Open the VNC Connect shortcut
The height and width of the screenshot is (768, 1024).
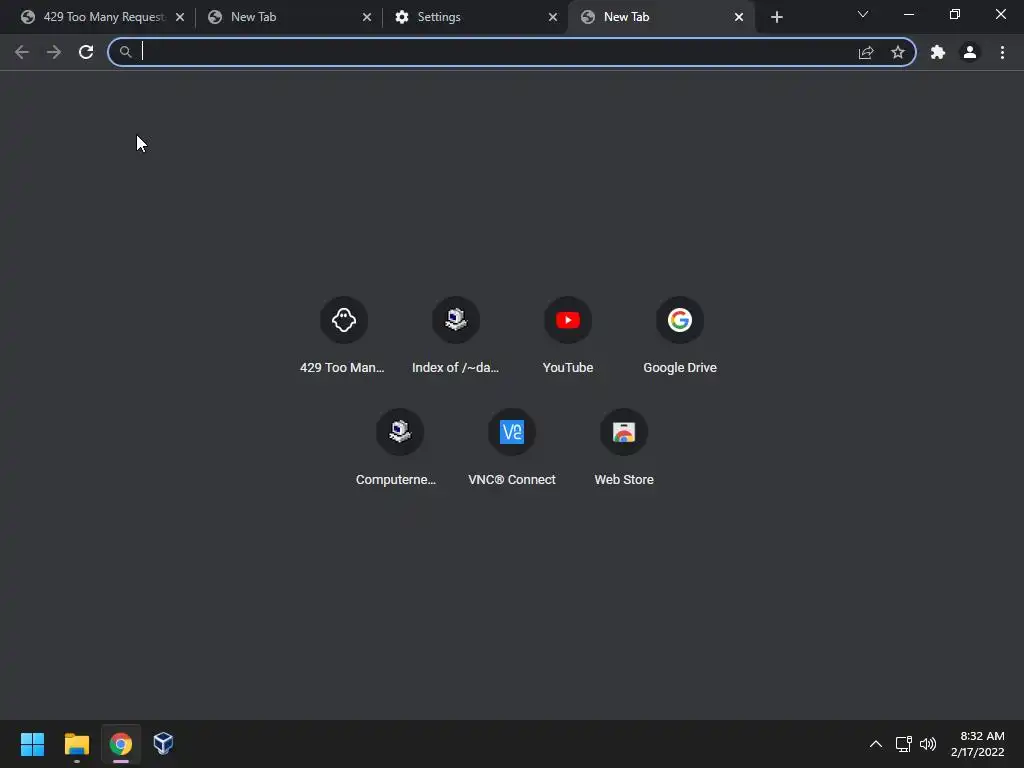pos(511,449)
